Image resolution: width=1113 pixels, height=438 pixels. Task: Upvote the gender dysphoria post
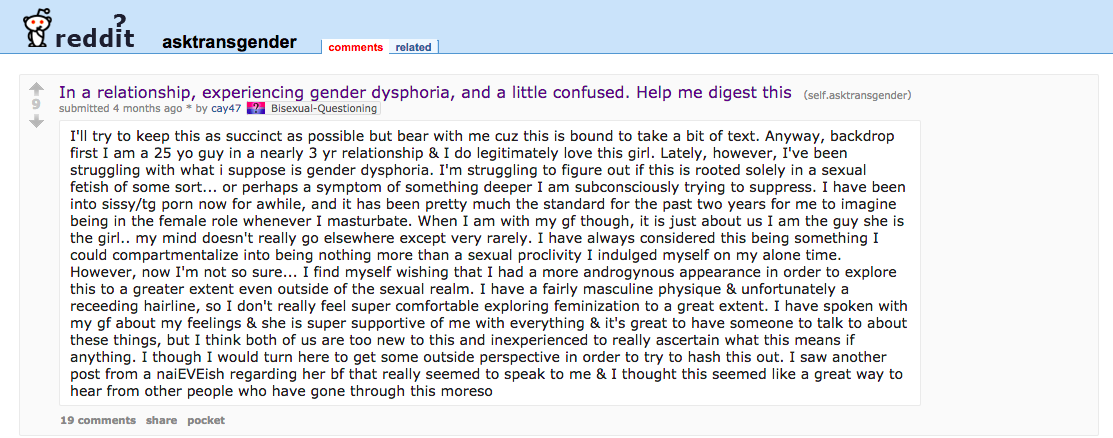pyautogui.click(x=36, y=87)
